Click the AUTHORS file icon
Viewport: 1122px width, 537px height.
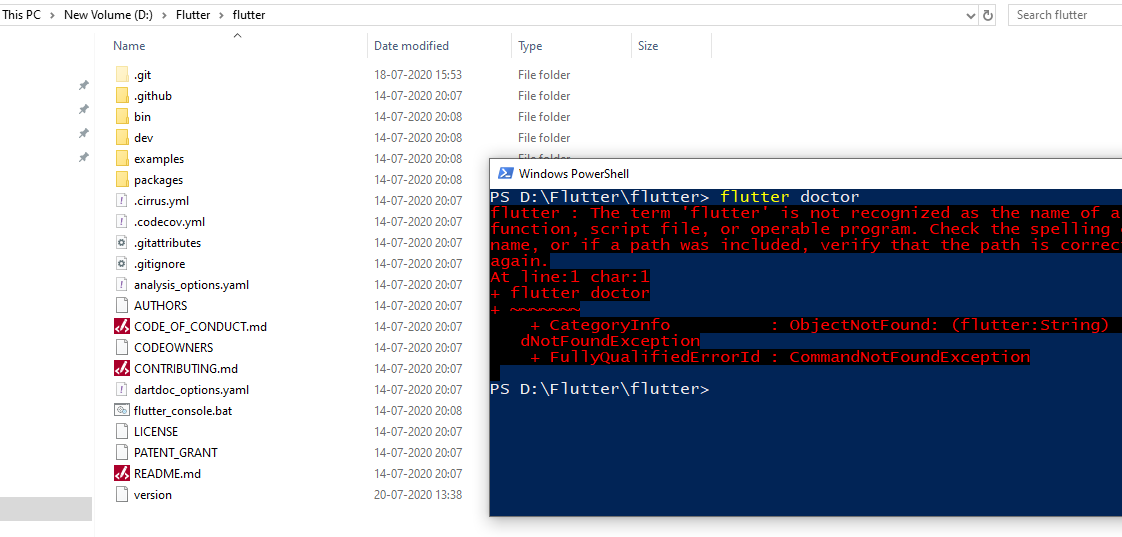click(x=122, y=306)
